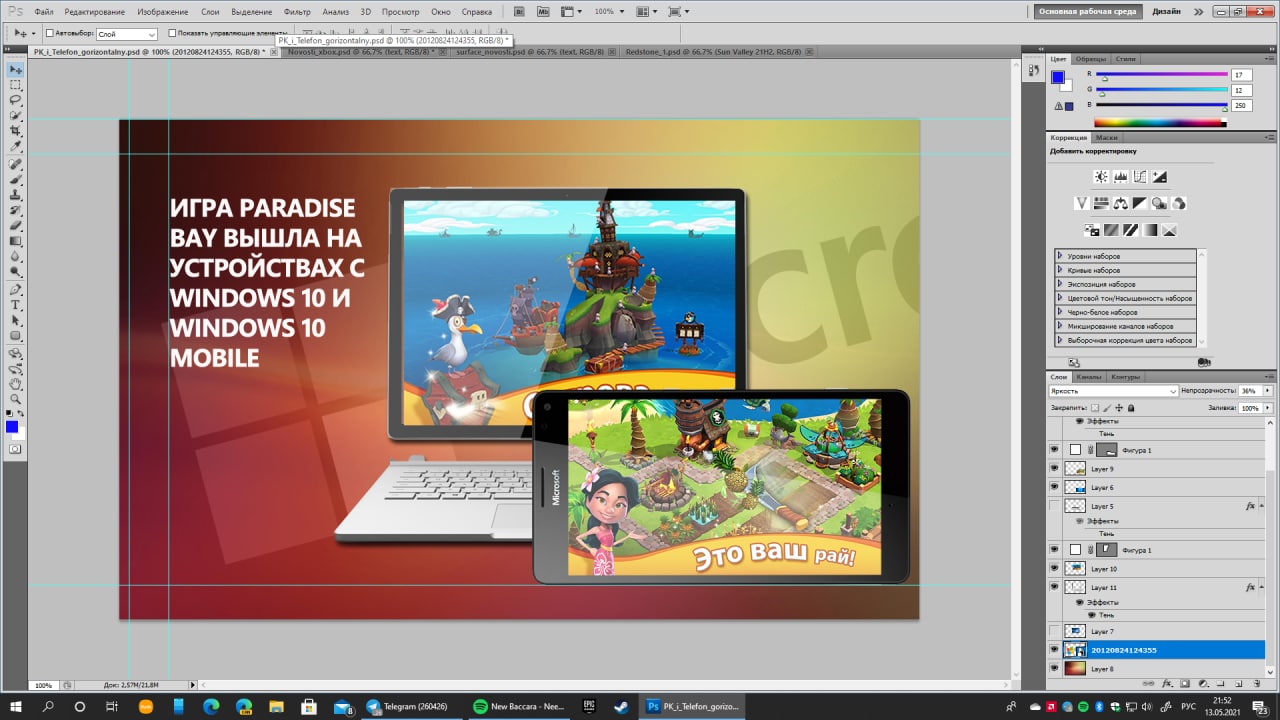Show the hidden Layer 7
The height and width of the screenshot is (720, 1280).
coord(1054,631)
